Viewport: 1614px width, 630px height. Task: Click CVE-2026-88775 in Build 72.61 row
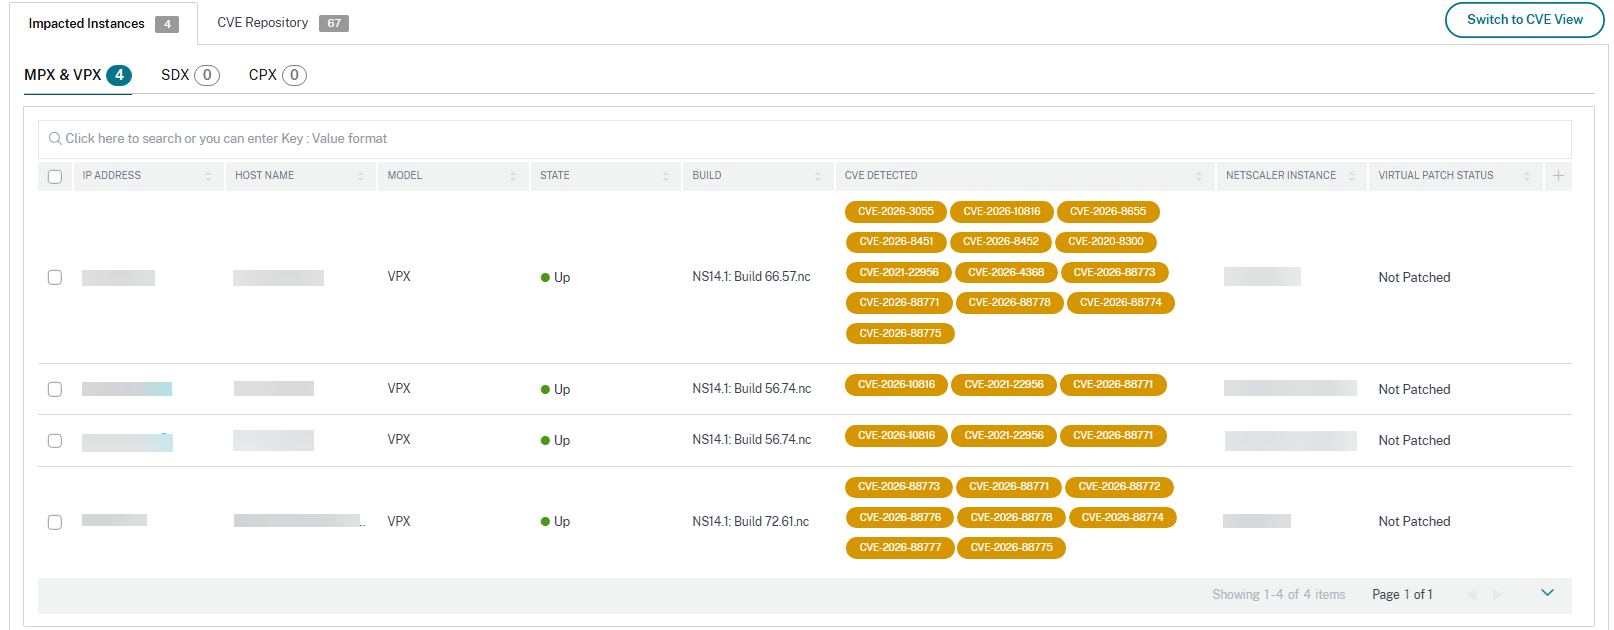pos(1011,548)
